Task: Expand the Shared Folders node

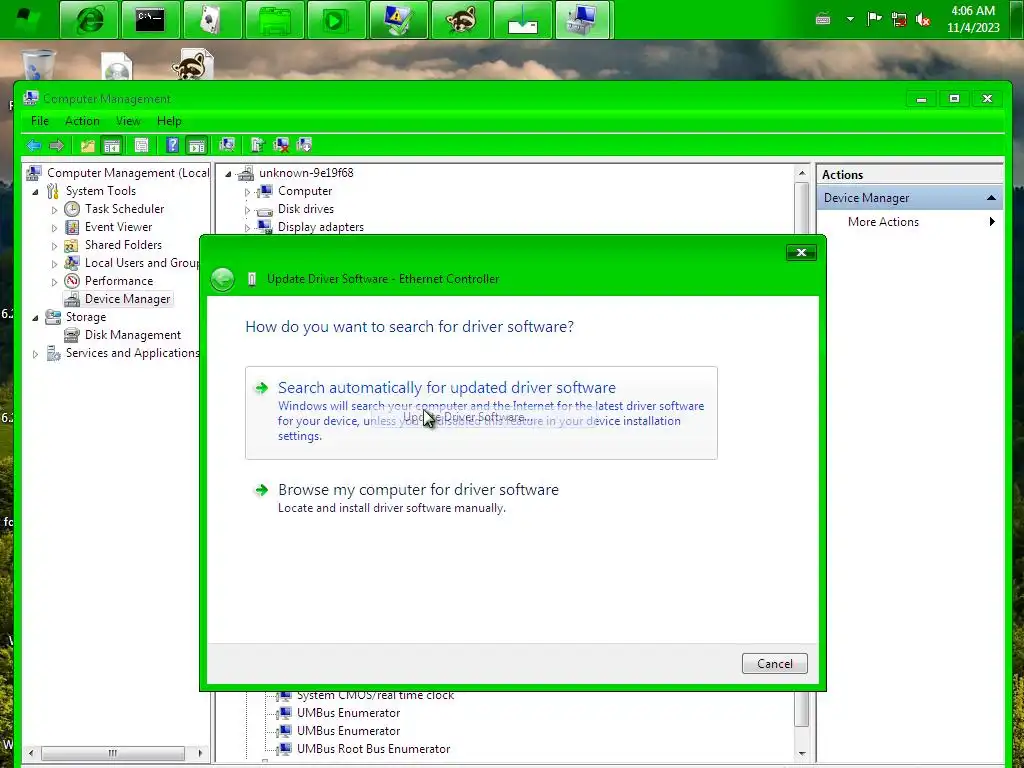Action: 54,246
